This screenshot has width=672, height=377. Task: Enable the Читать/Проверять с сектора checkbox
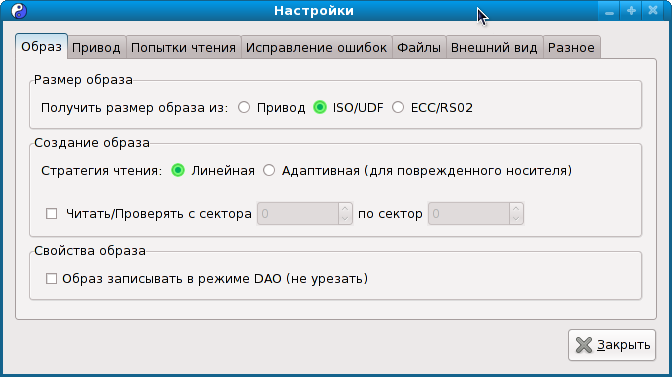click(x=51, y=213)
